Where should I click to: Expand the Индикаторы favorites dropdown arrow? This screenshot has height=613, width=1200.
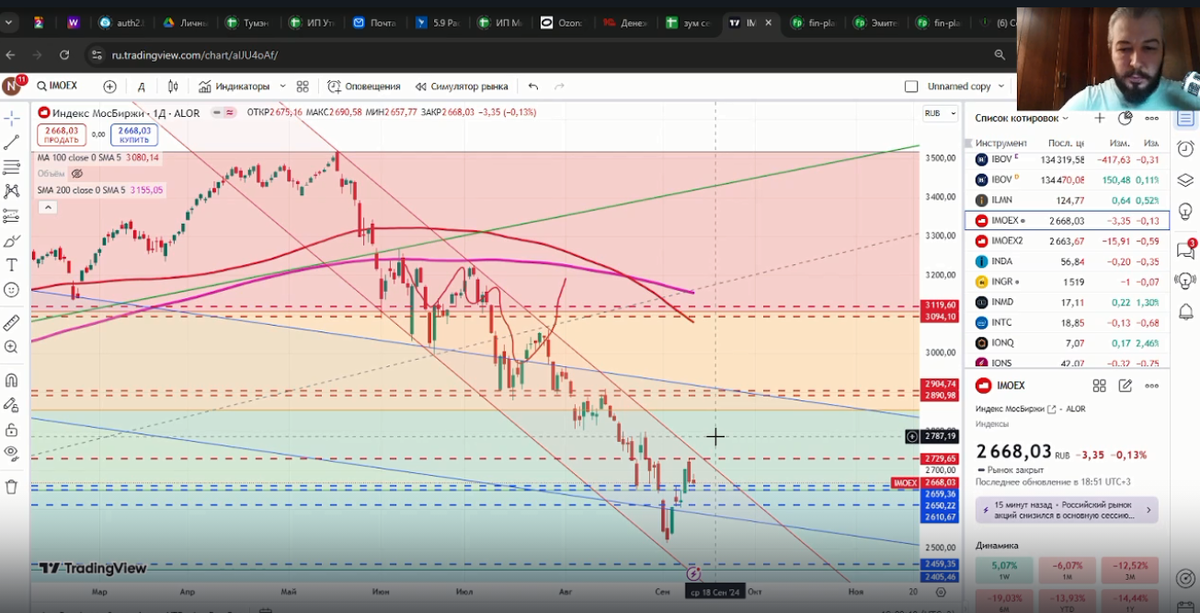283,87
